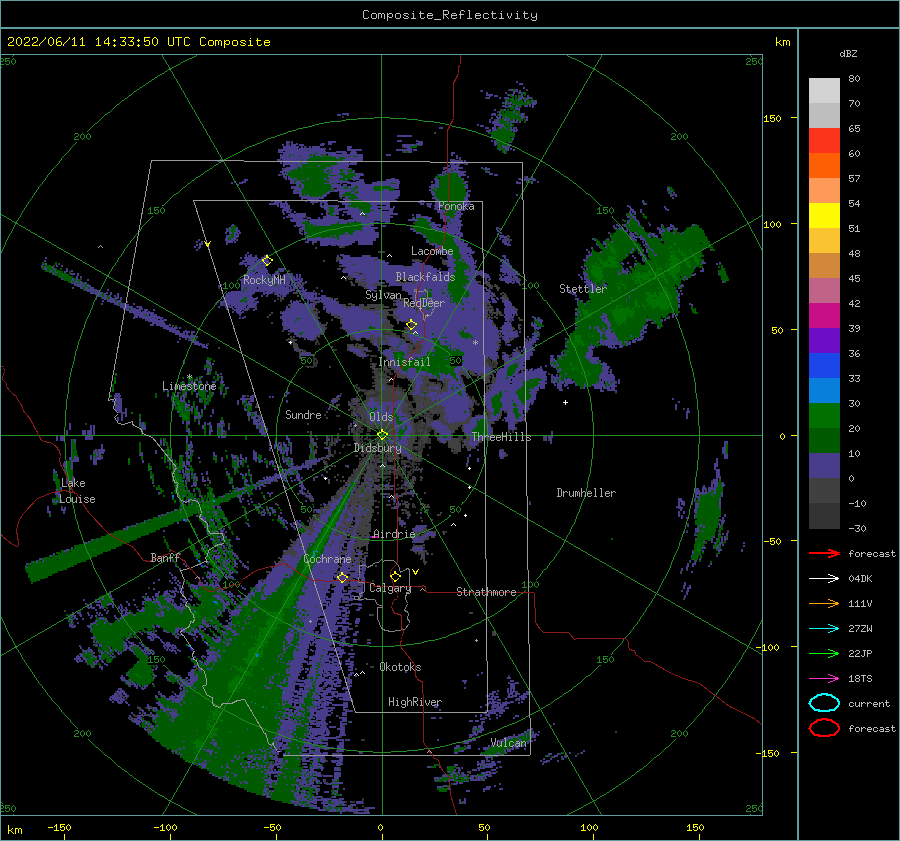The image size is (900, 841).
Task: Click the Drumheller label
Action: pos(586,493)
